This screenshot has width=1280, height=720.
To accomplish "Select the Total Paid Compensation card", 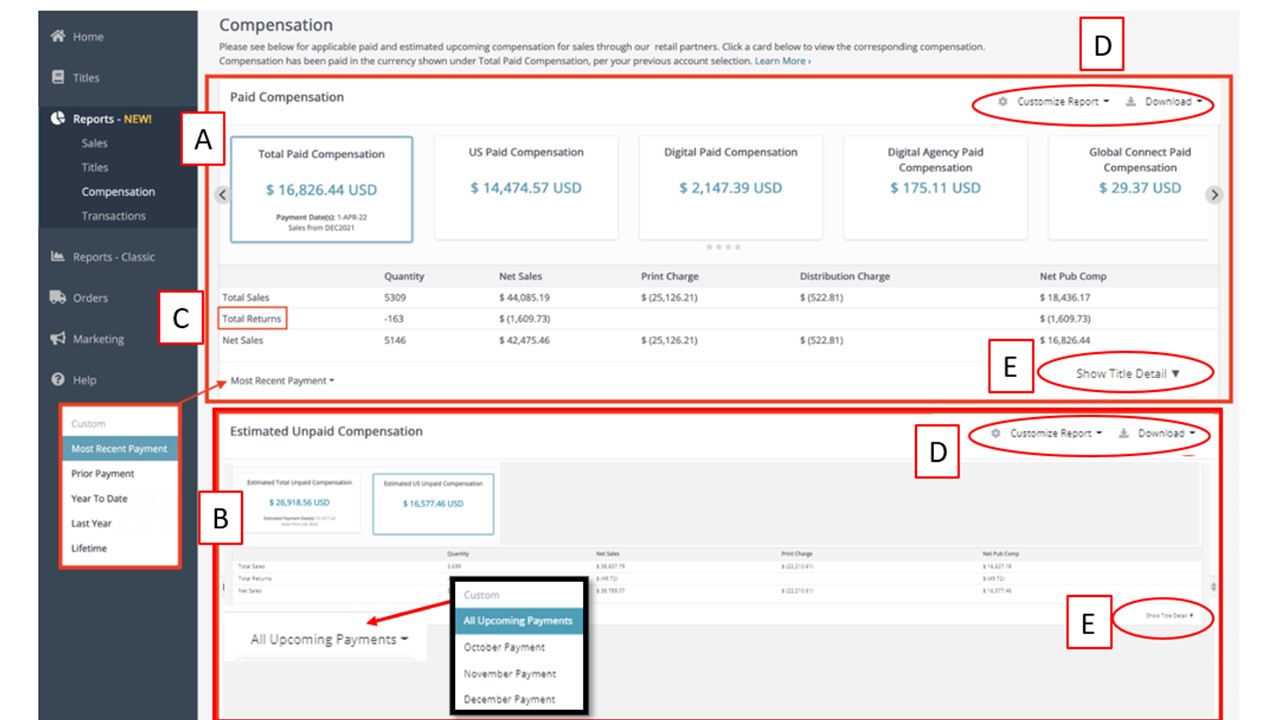I will click(321, 189).
